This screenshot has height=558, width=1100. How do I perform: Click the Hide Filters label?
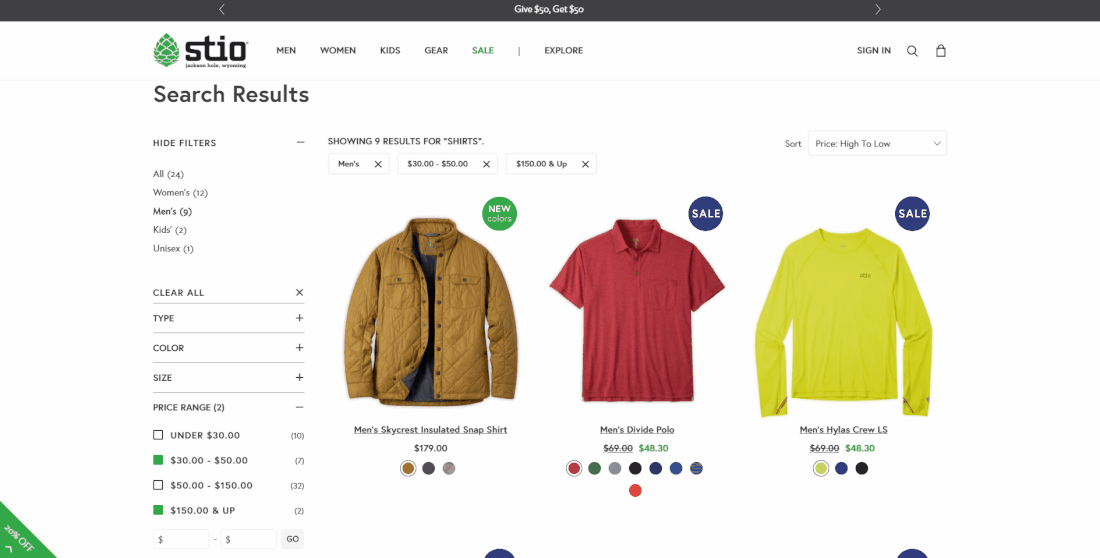click(x=185, y=142)
